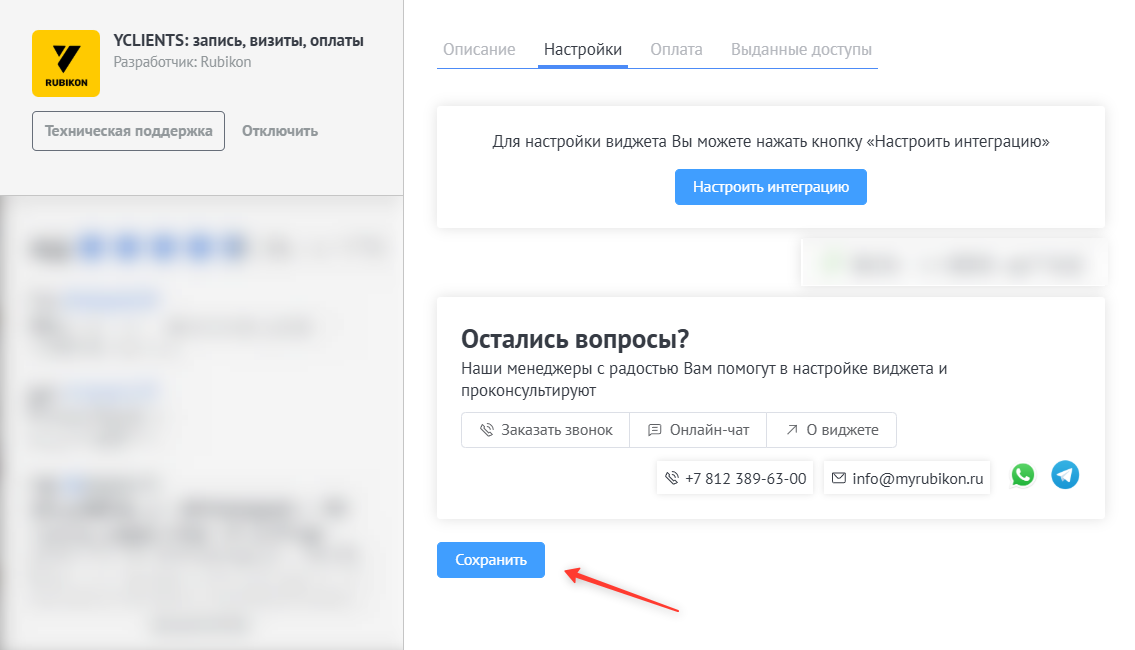Click the Разработчик: Rubikon text
This screenshot has height=650, width=1135.
pyautogui.click(x=182, y=62)
